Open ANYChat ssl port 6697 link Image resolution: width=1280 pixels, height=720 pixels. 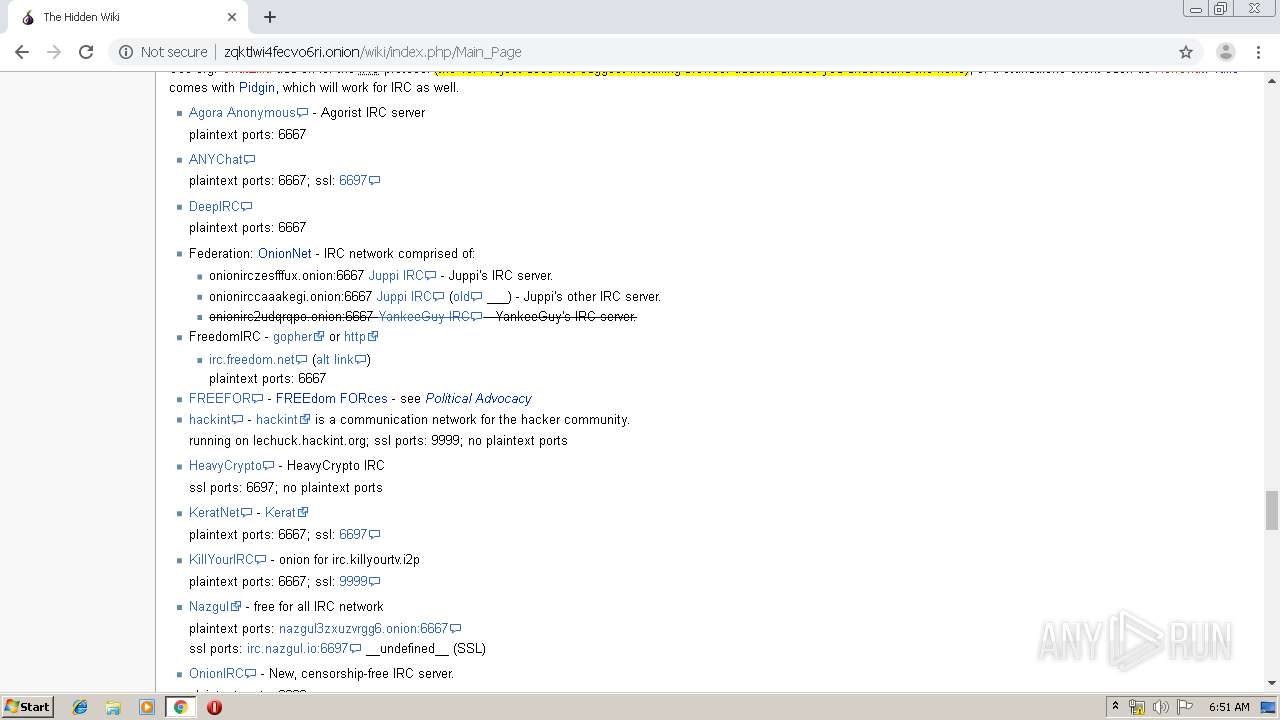pos(359,181)
